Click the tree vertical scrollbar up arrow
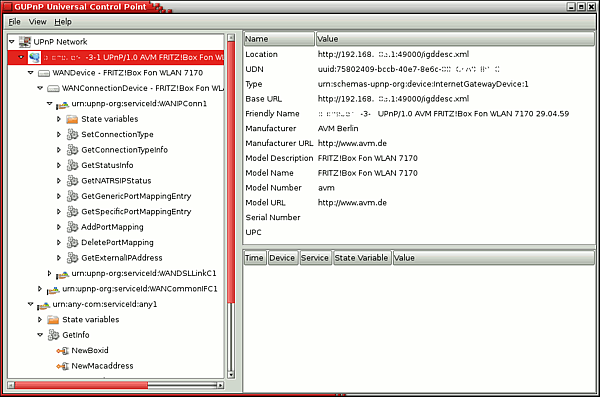 coord(231,38)
